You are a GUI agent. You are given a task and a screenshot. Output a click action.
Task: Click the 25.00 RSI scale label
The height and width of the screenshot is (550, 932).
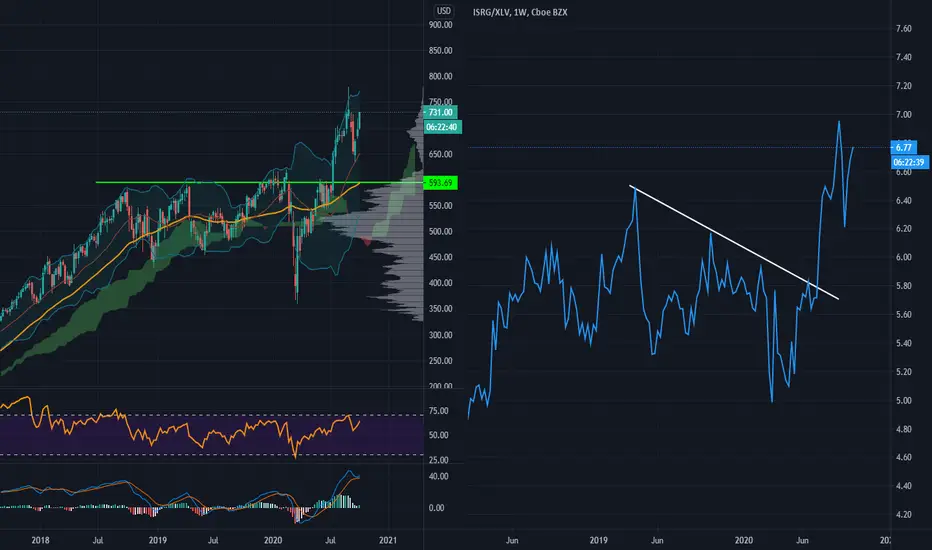click(439, 460)
